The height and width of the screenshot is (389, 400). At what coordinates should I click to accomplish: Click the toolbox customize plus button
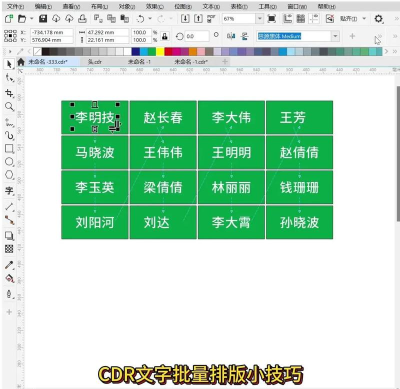9,312
